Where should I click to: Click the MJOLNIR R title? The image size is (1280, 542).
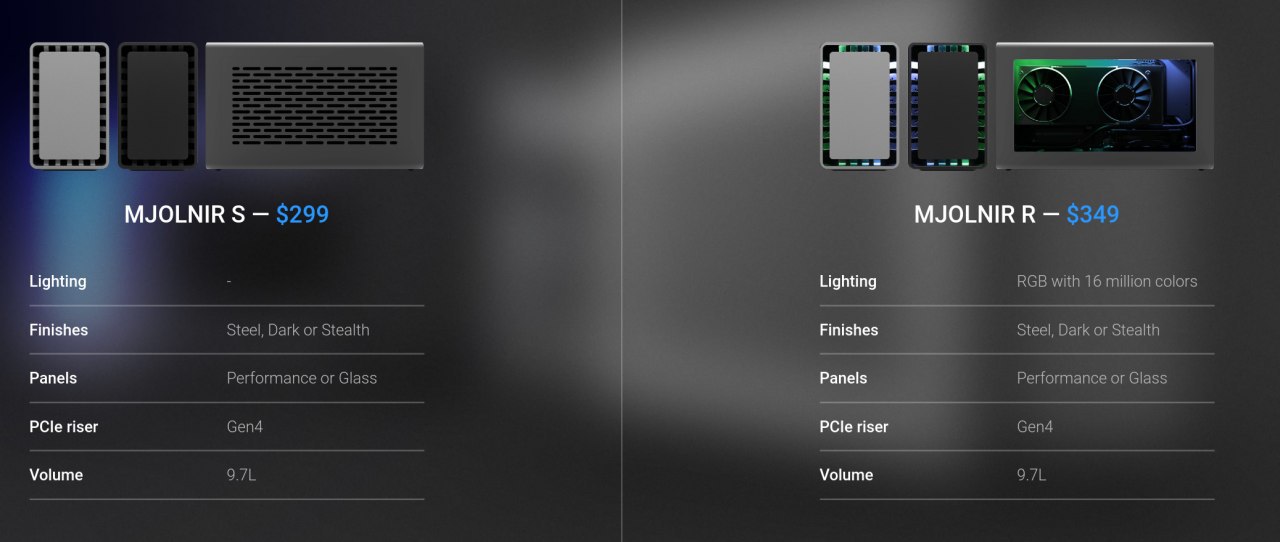975,214
